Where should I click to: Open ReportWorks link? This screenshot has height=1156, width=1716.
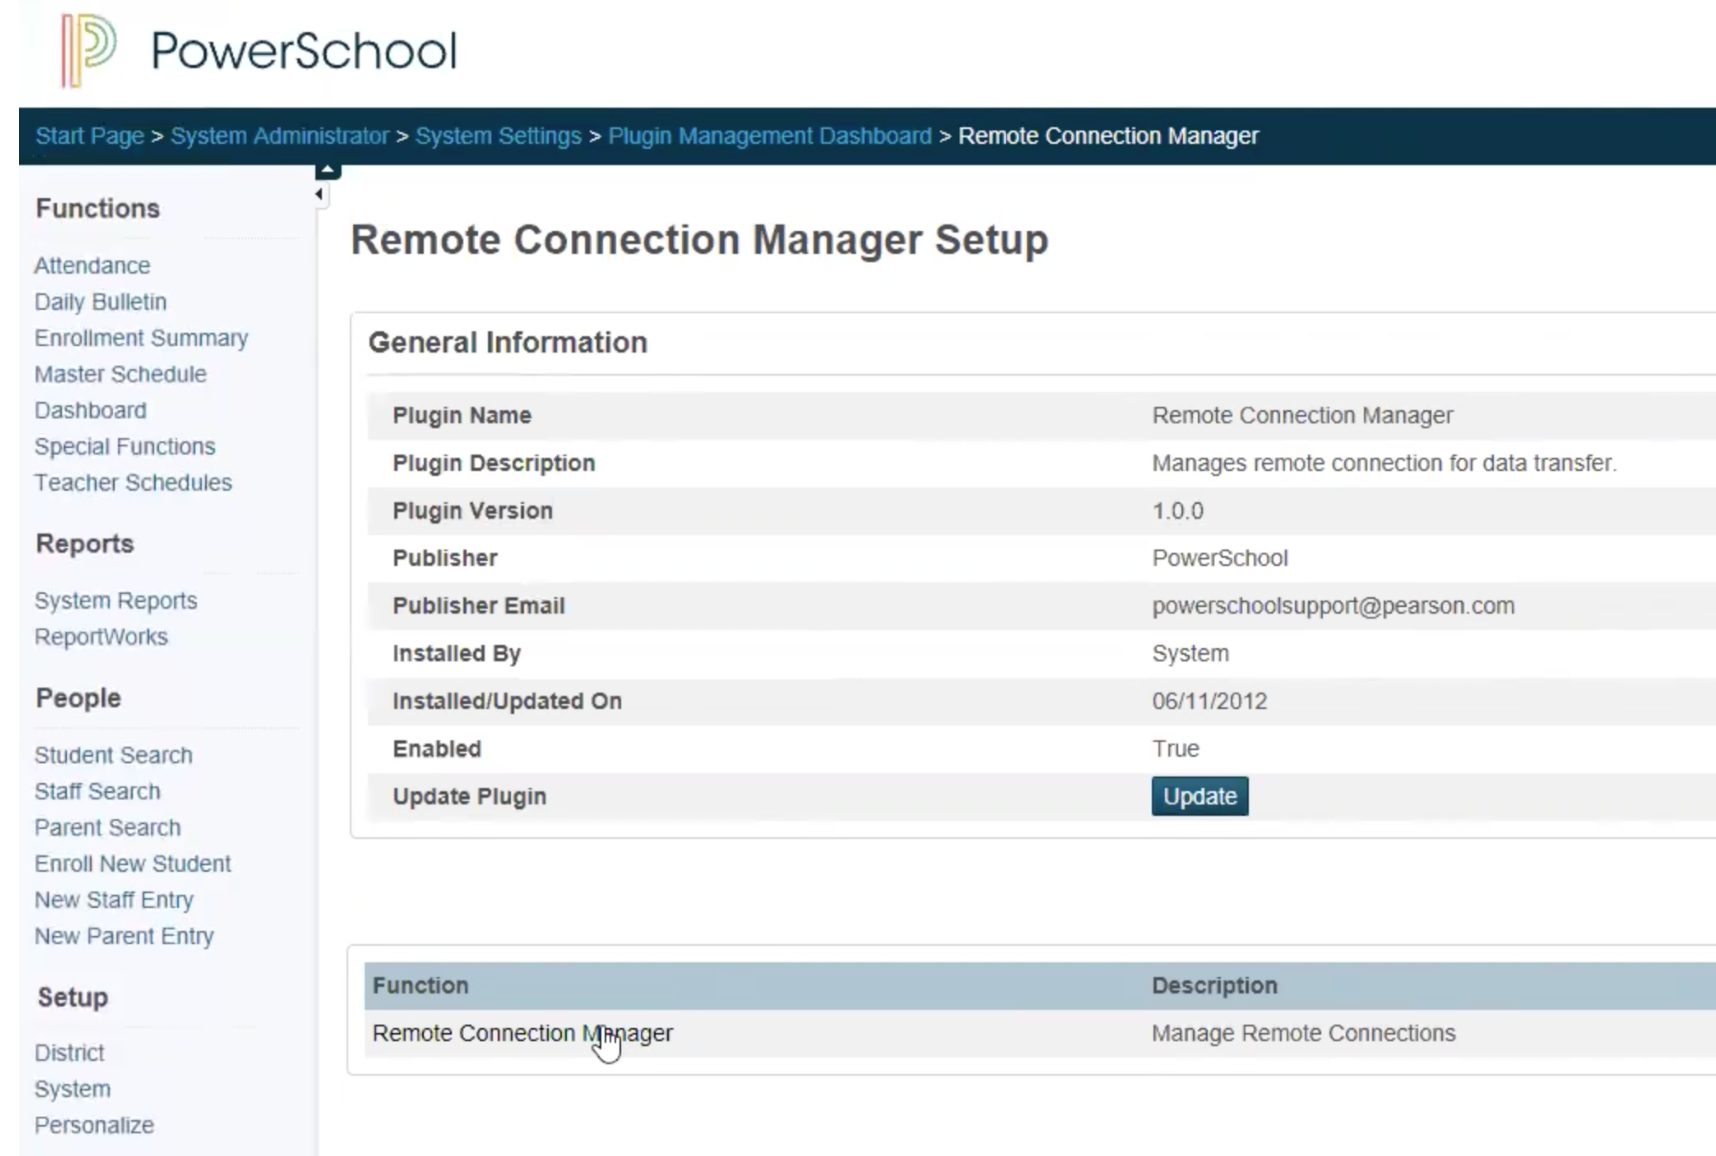101,637
